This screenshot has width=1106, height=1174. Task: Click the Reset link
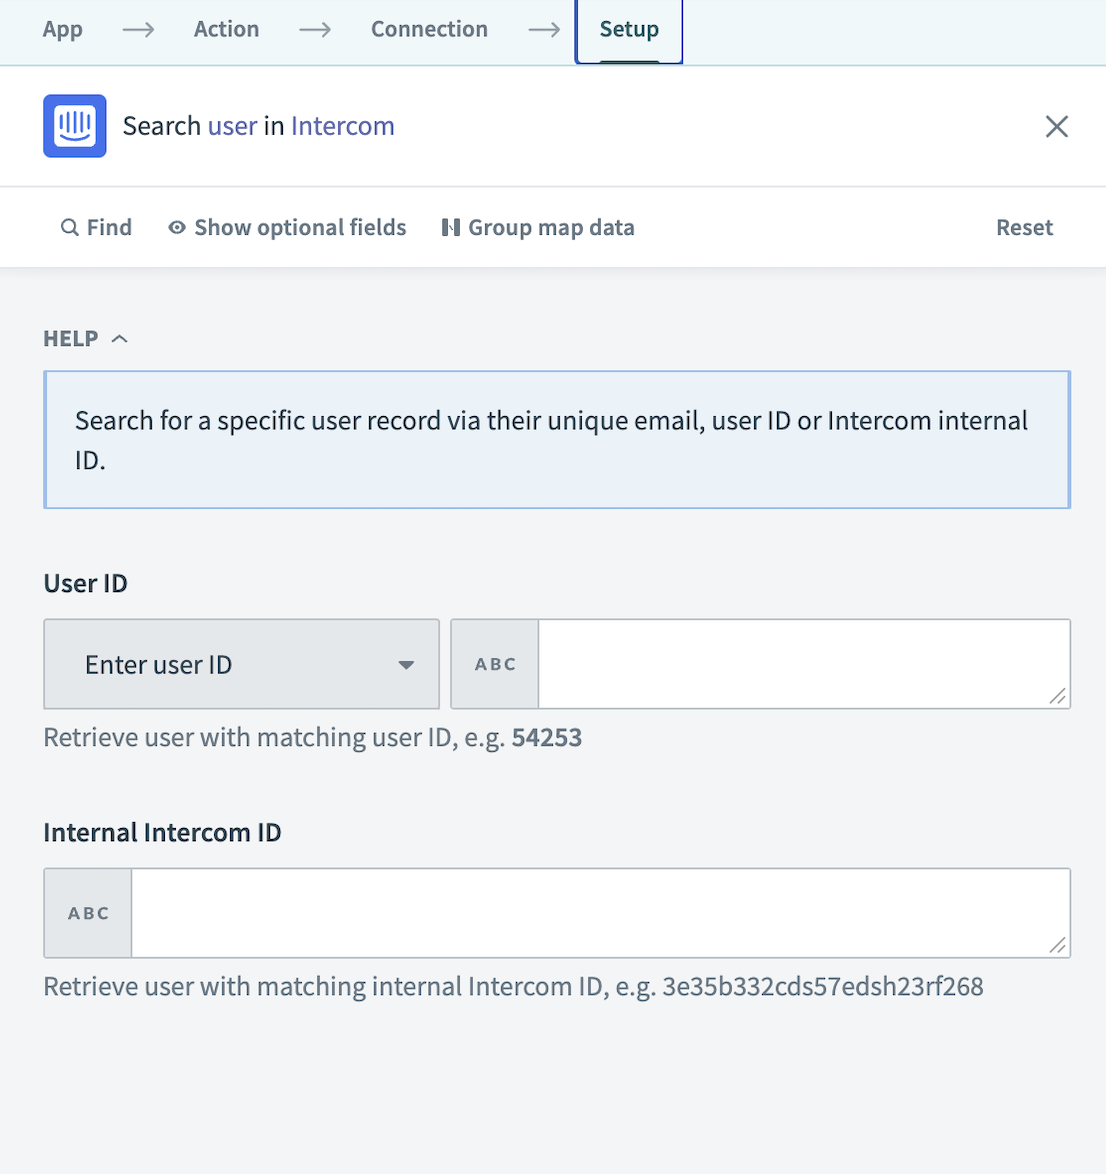(x=1024, y=227)
